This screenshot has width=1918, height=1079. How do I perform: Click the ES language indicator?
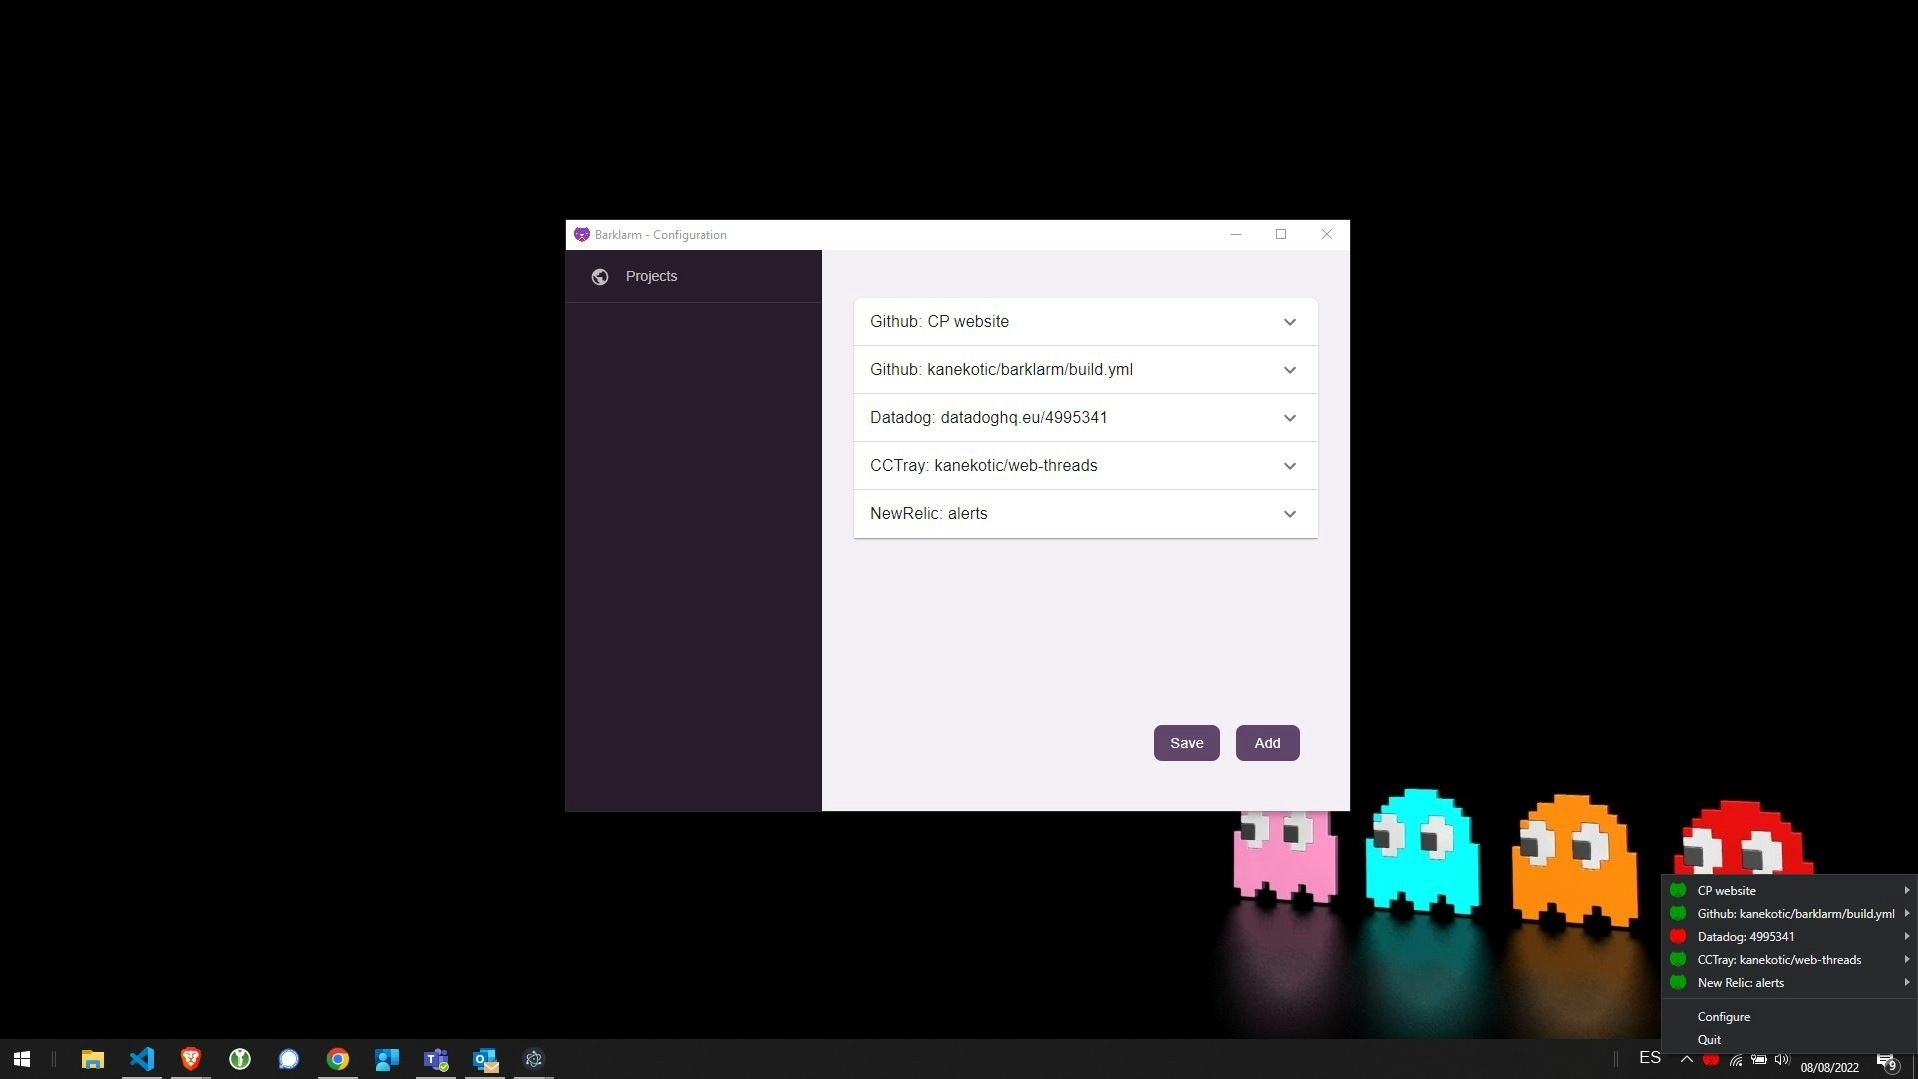click(1650, 1058)
